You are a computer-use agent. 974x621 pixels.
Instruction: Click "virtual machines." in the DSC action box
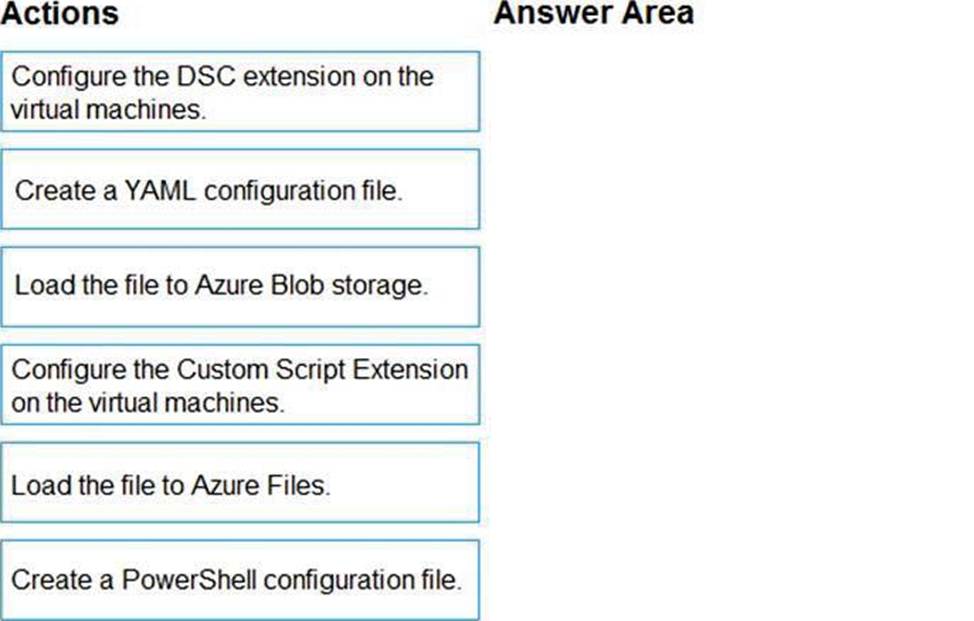click(x=109, y=108)
